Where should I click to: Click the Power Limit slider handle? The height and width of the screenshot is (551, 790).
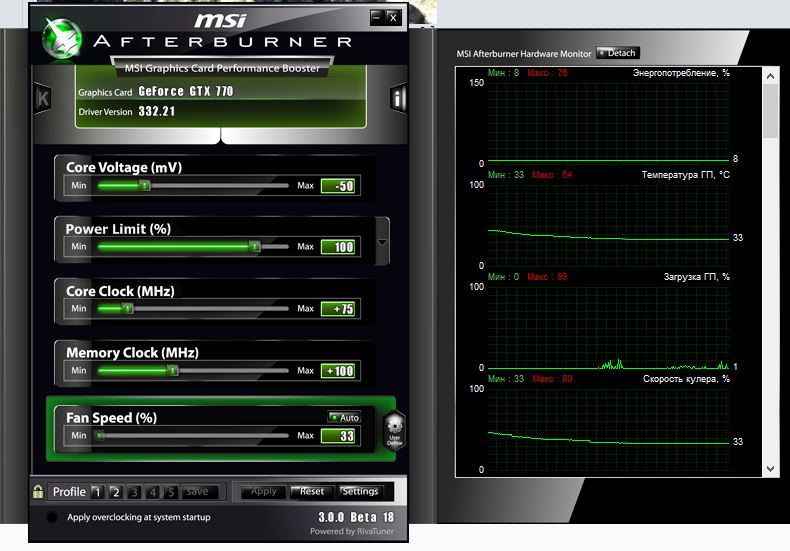pos(254,246)
